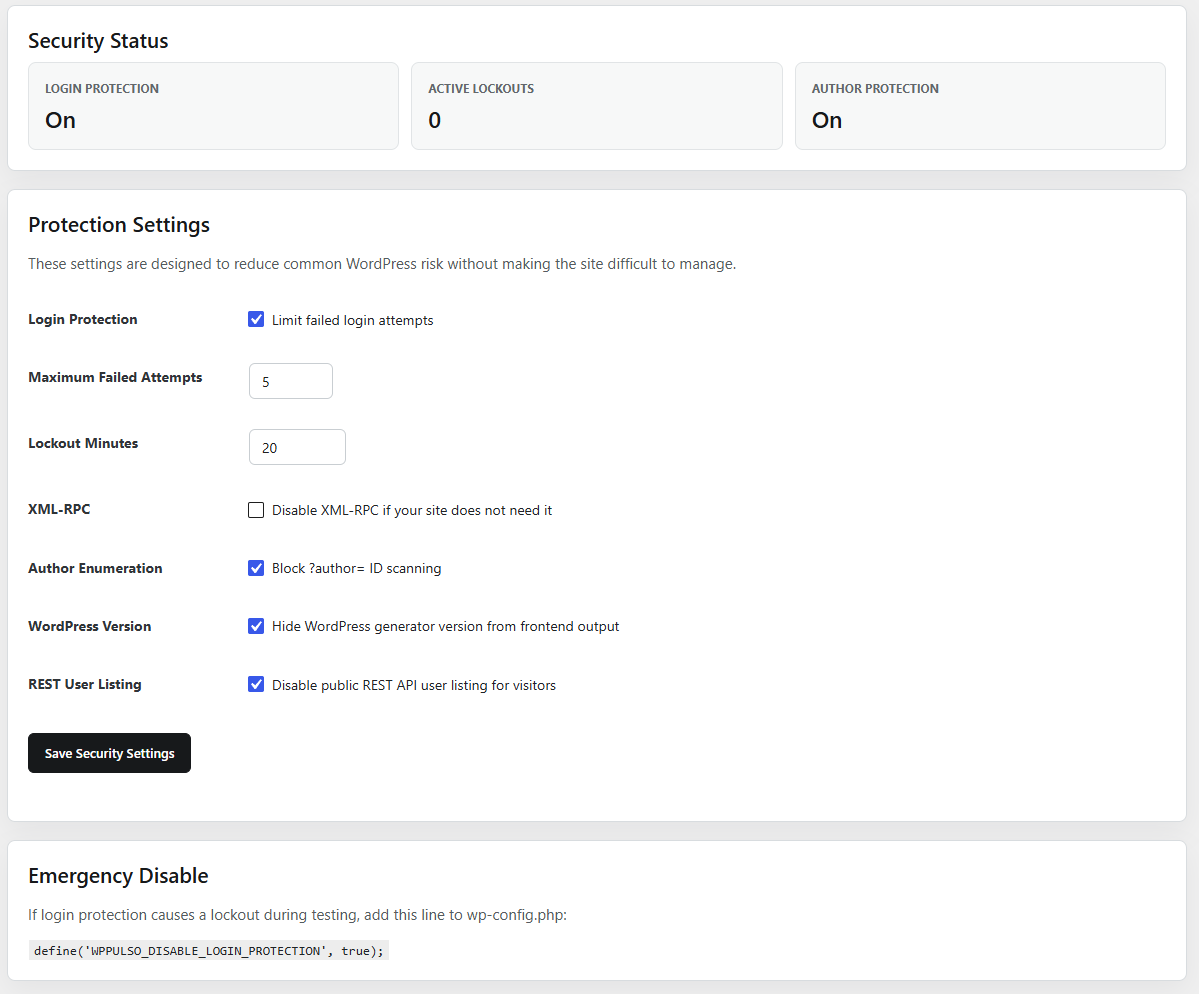
Task: Focus the Lockout Minutes input
Action: [x=297, y=447]
